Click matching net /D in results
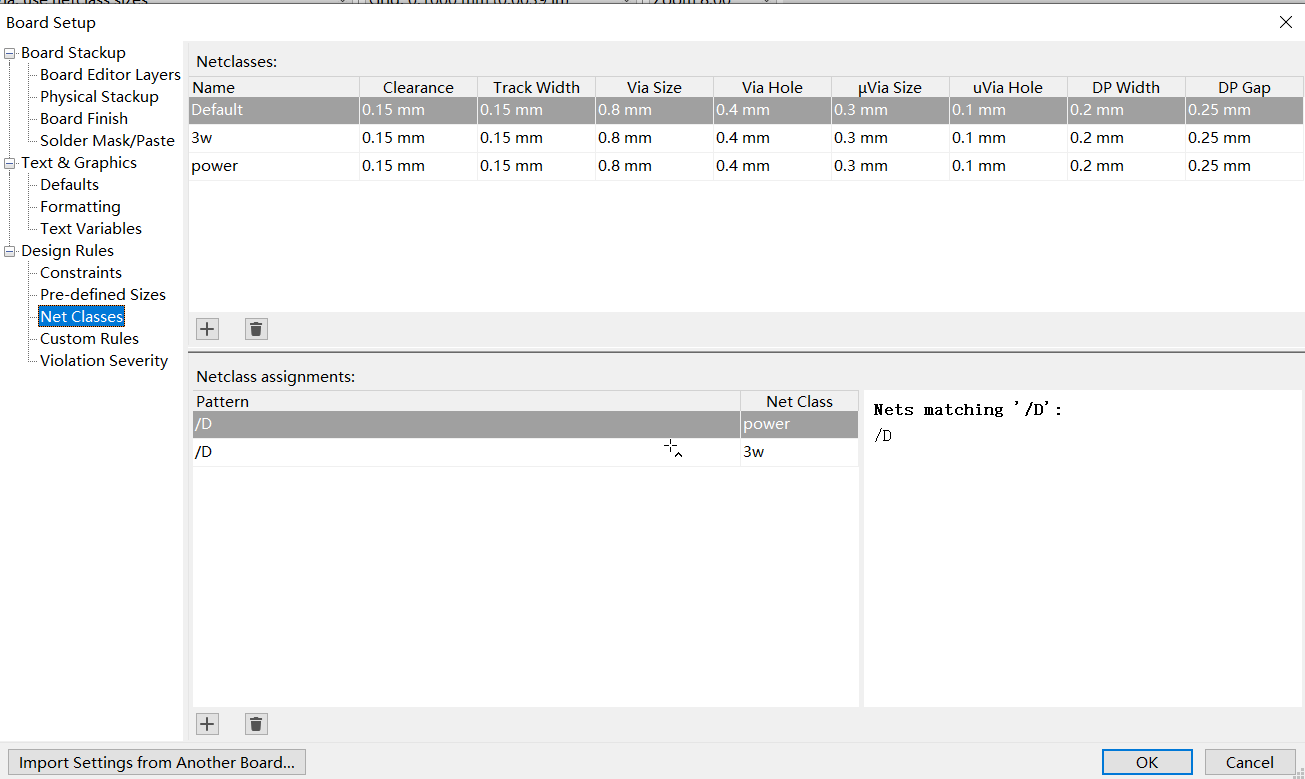Viewport: 1305px width, 779px height. pos(883,436)
